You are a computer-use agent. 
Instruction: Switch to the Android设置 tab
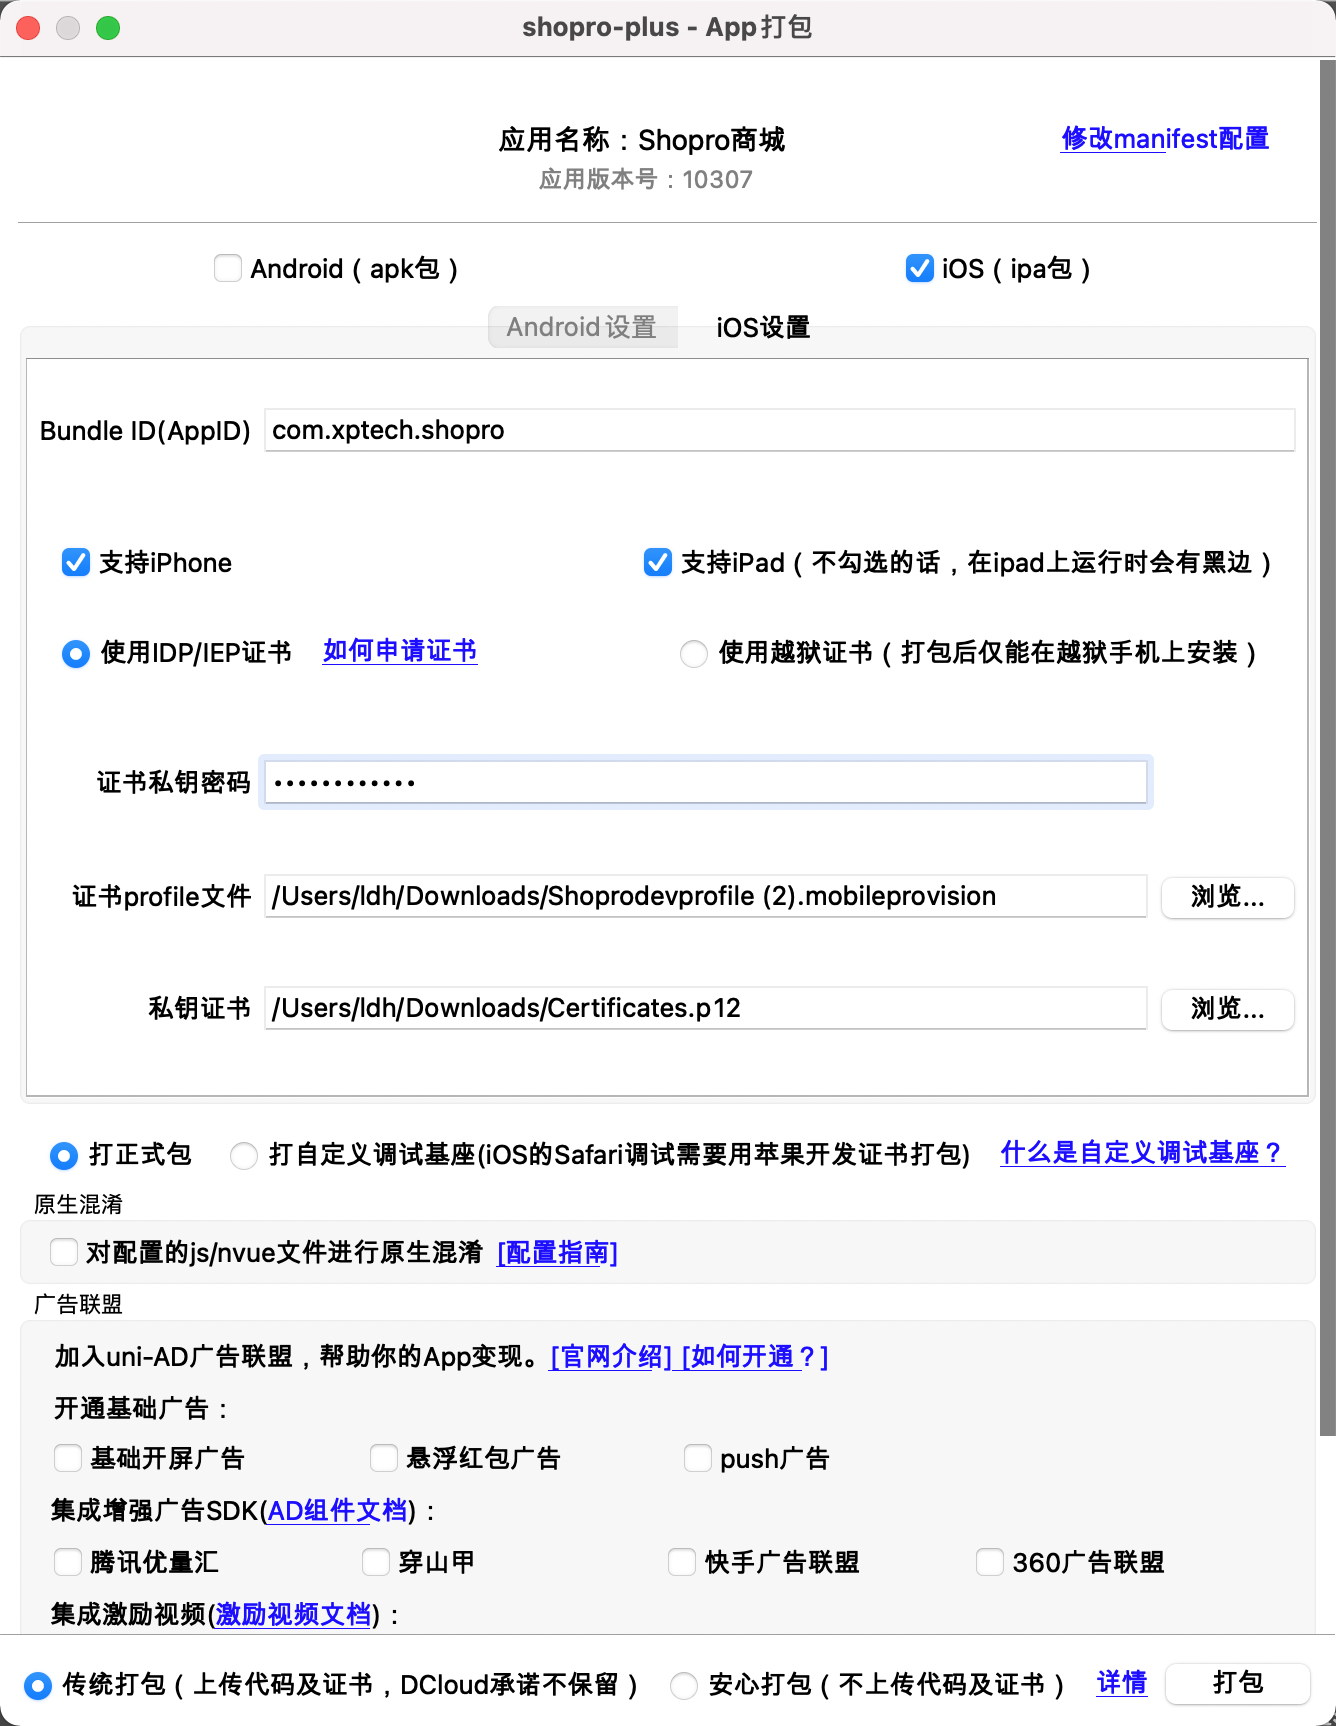point(582,327)
